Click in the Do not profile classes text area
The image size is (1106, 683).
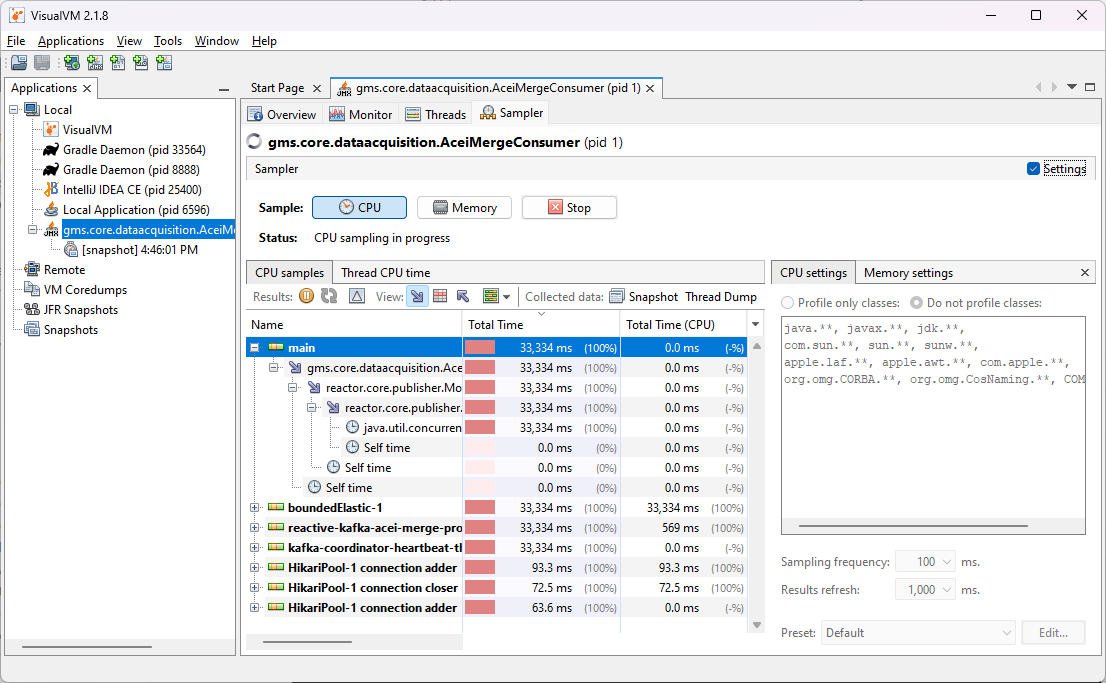[933, 425]
